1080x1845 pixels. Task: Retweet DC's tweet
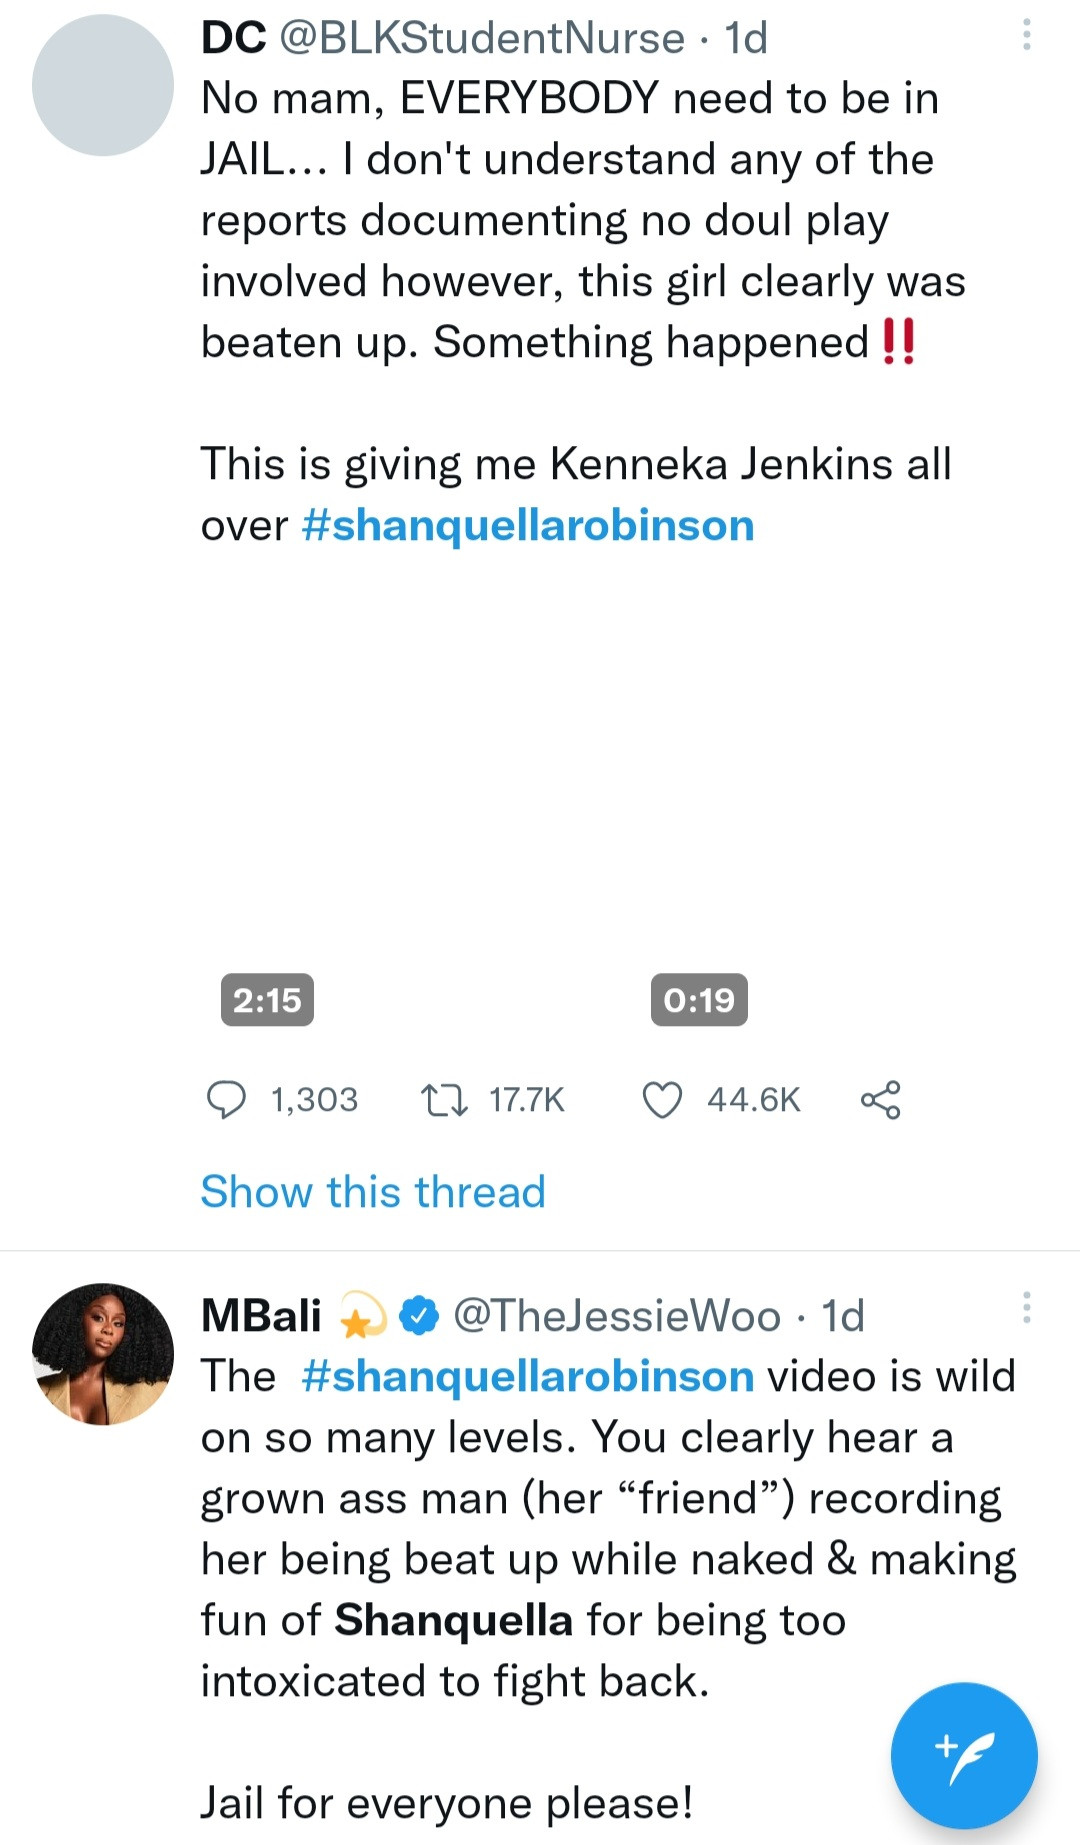[443, 1099]
